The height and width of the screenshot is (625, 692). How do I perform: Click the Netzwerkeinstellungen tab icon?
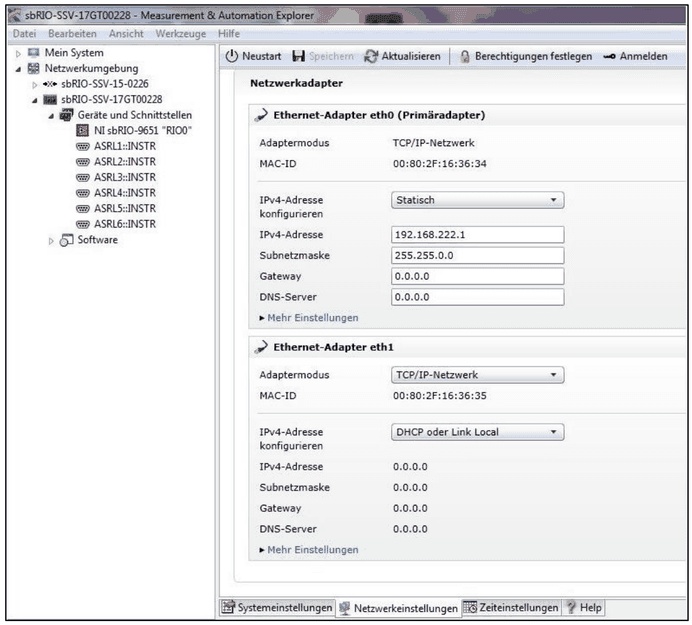pos(345,608)
